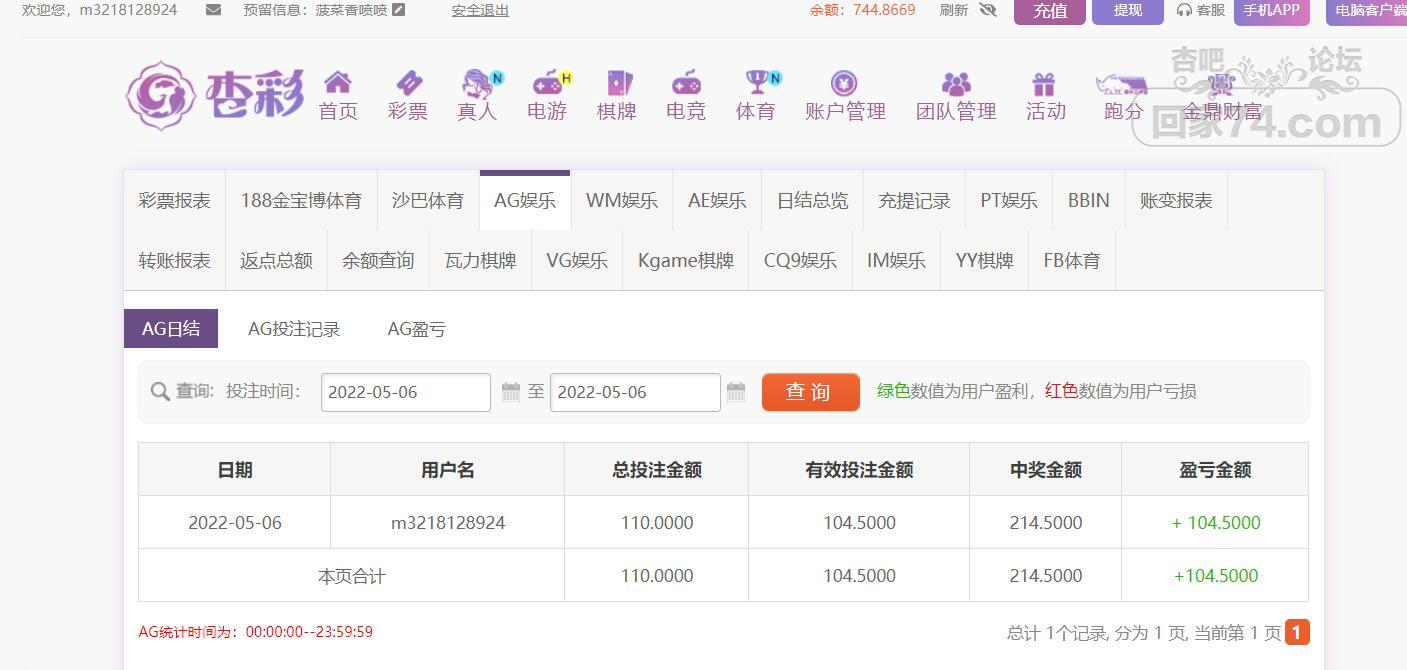Click the 本页合计 total row label

click(351, 576)
